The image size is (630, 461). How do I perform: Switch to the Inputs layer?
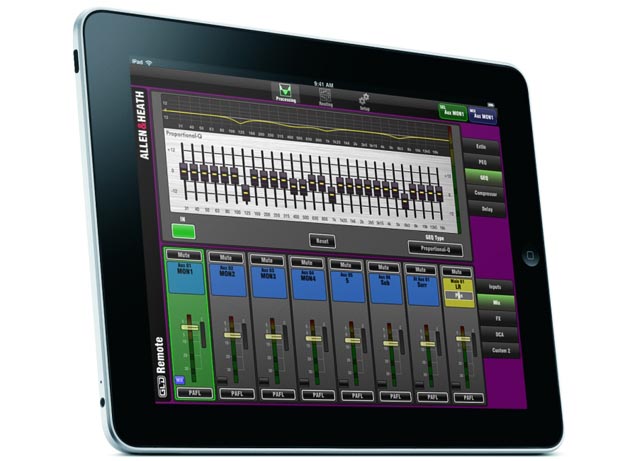pyautogui.click(x=495, y=287)
